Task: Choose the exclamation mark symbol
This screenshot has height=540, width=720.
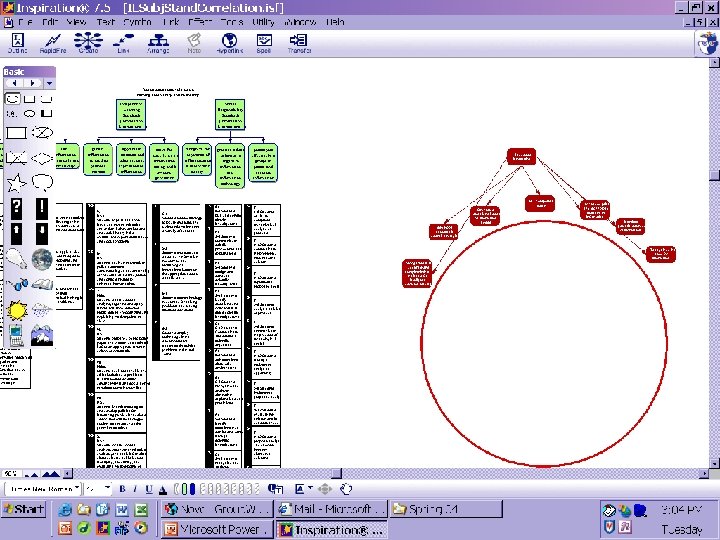Action: pyautogui.click(x=42, y=208)
